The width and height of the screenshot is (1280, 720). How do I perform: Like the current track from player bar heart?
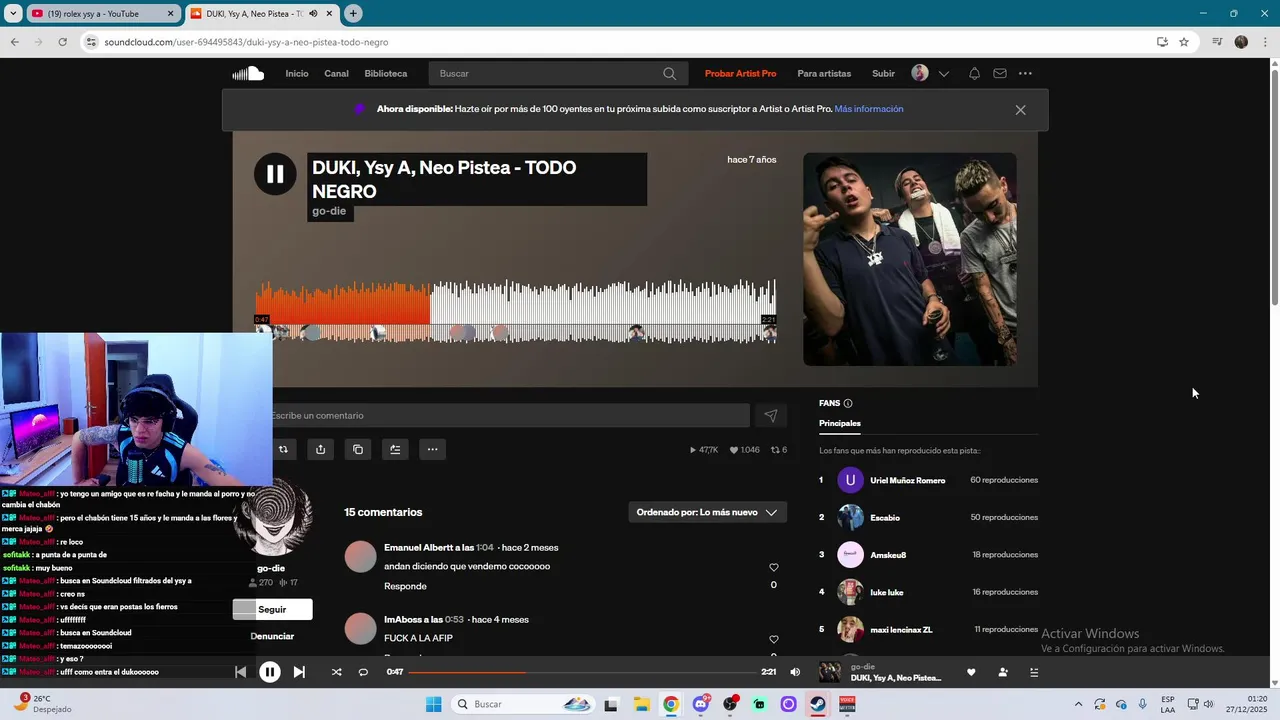(x=971, y=672)
